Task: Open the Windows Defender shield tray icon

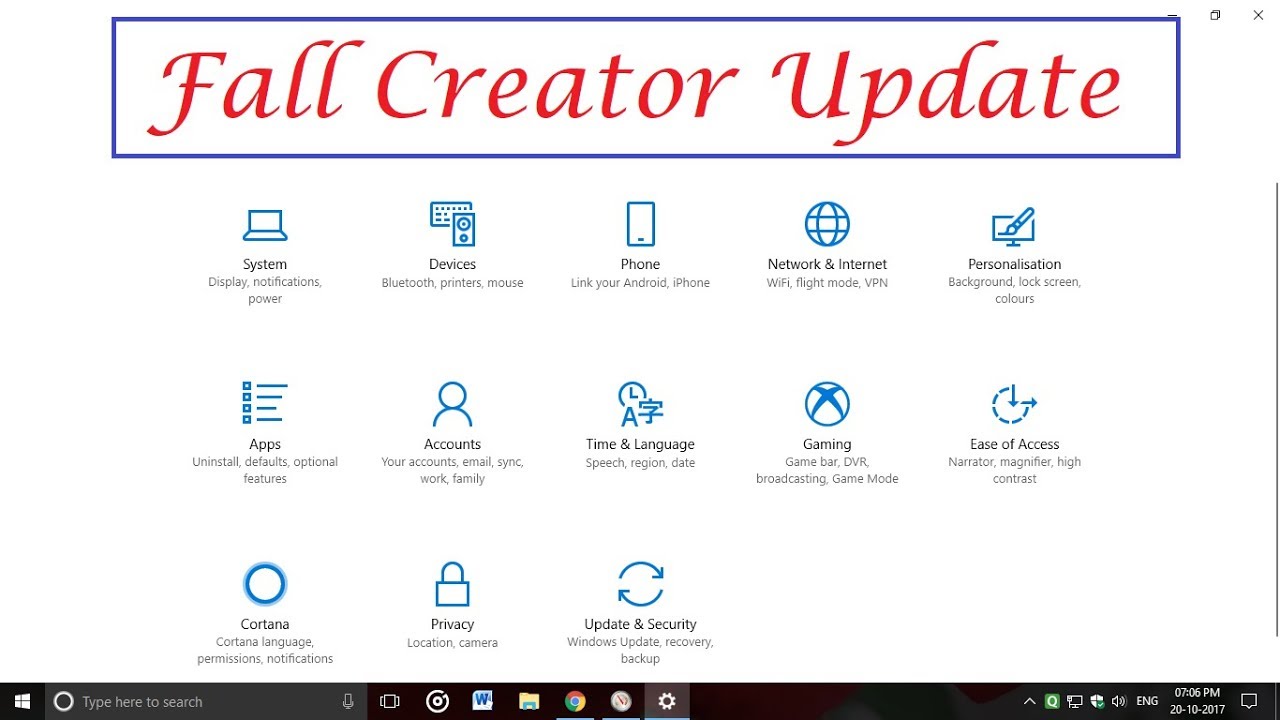Action: coord(1097,702)
